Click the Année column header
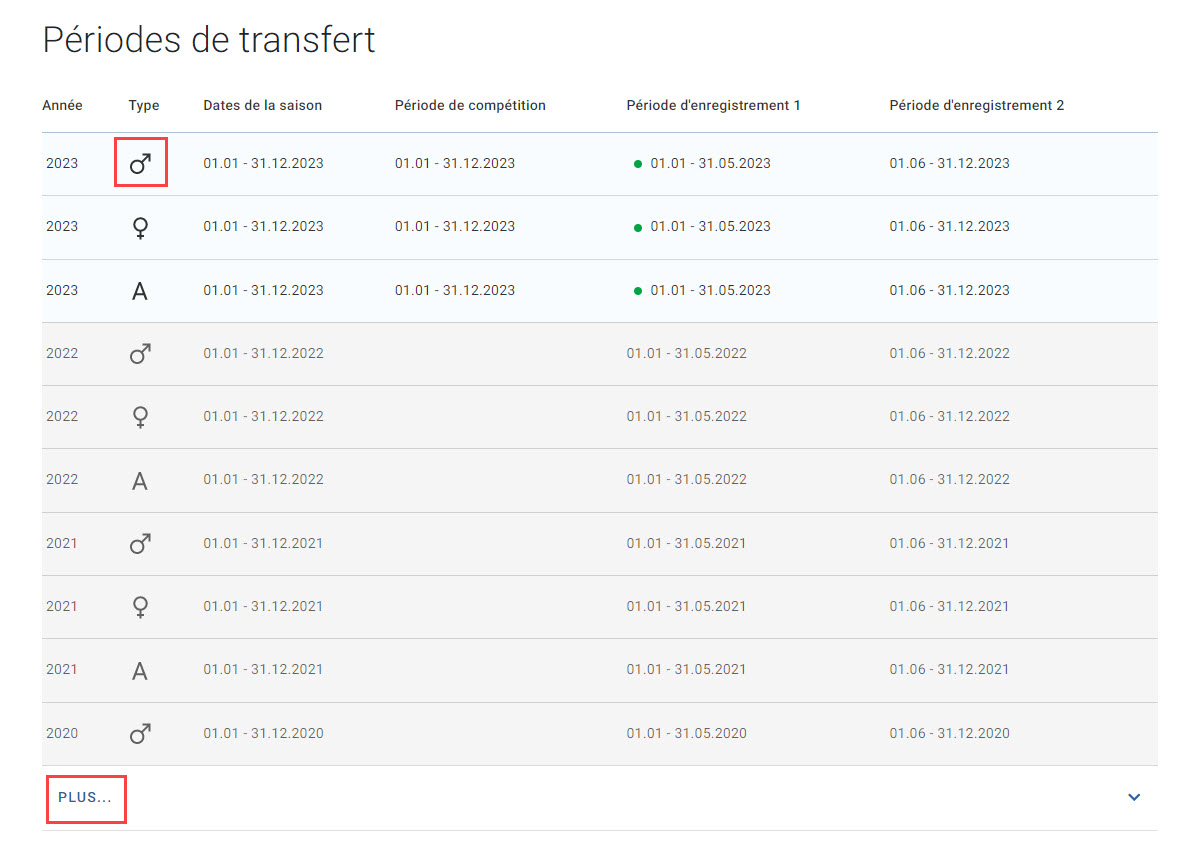The image size is (1191, 852). (x=62, y=106)
